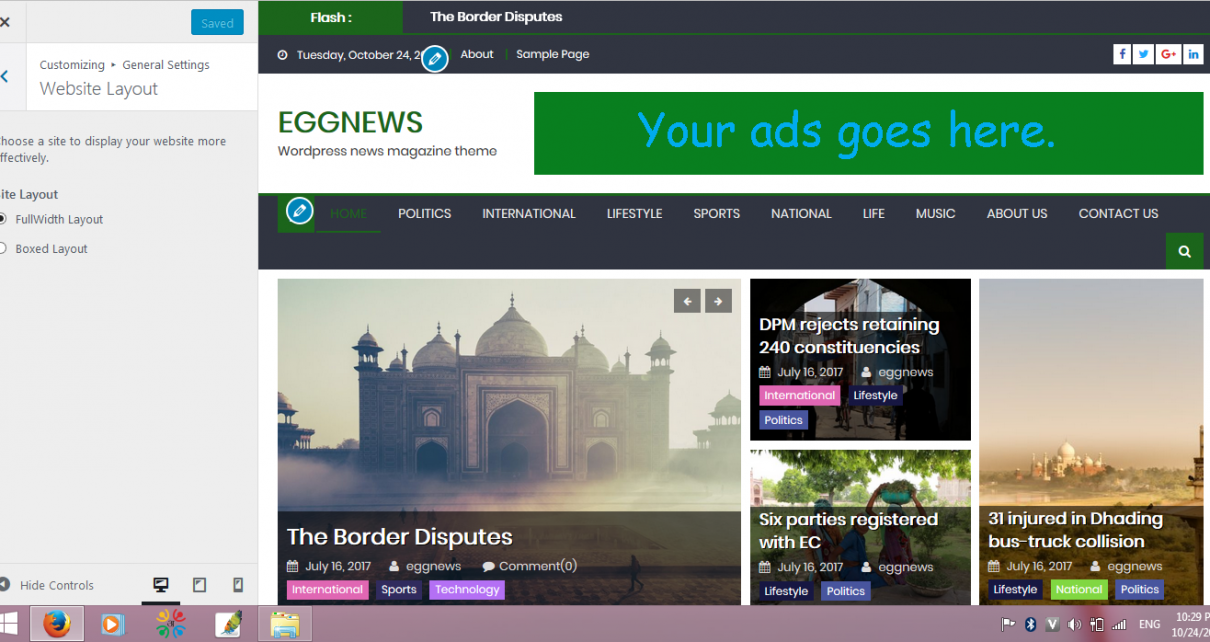Click the Saved button

point(217,23)
